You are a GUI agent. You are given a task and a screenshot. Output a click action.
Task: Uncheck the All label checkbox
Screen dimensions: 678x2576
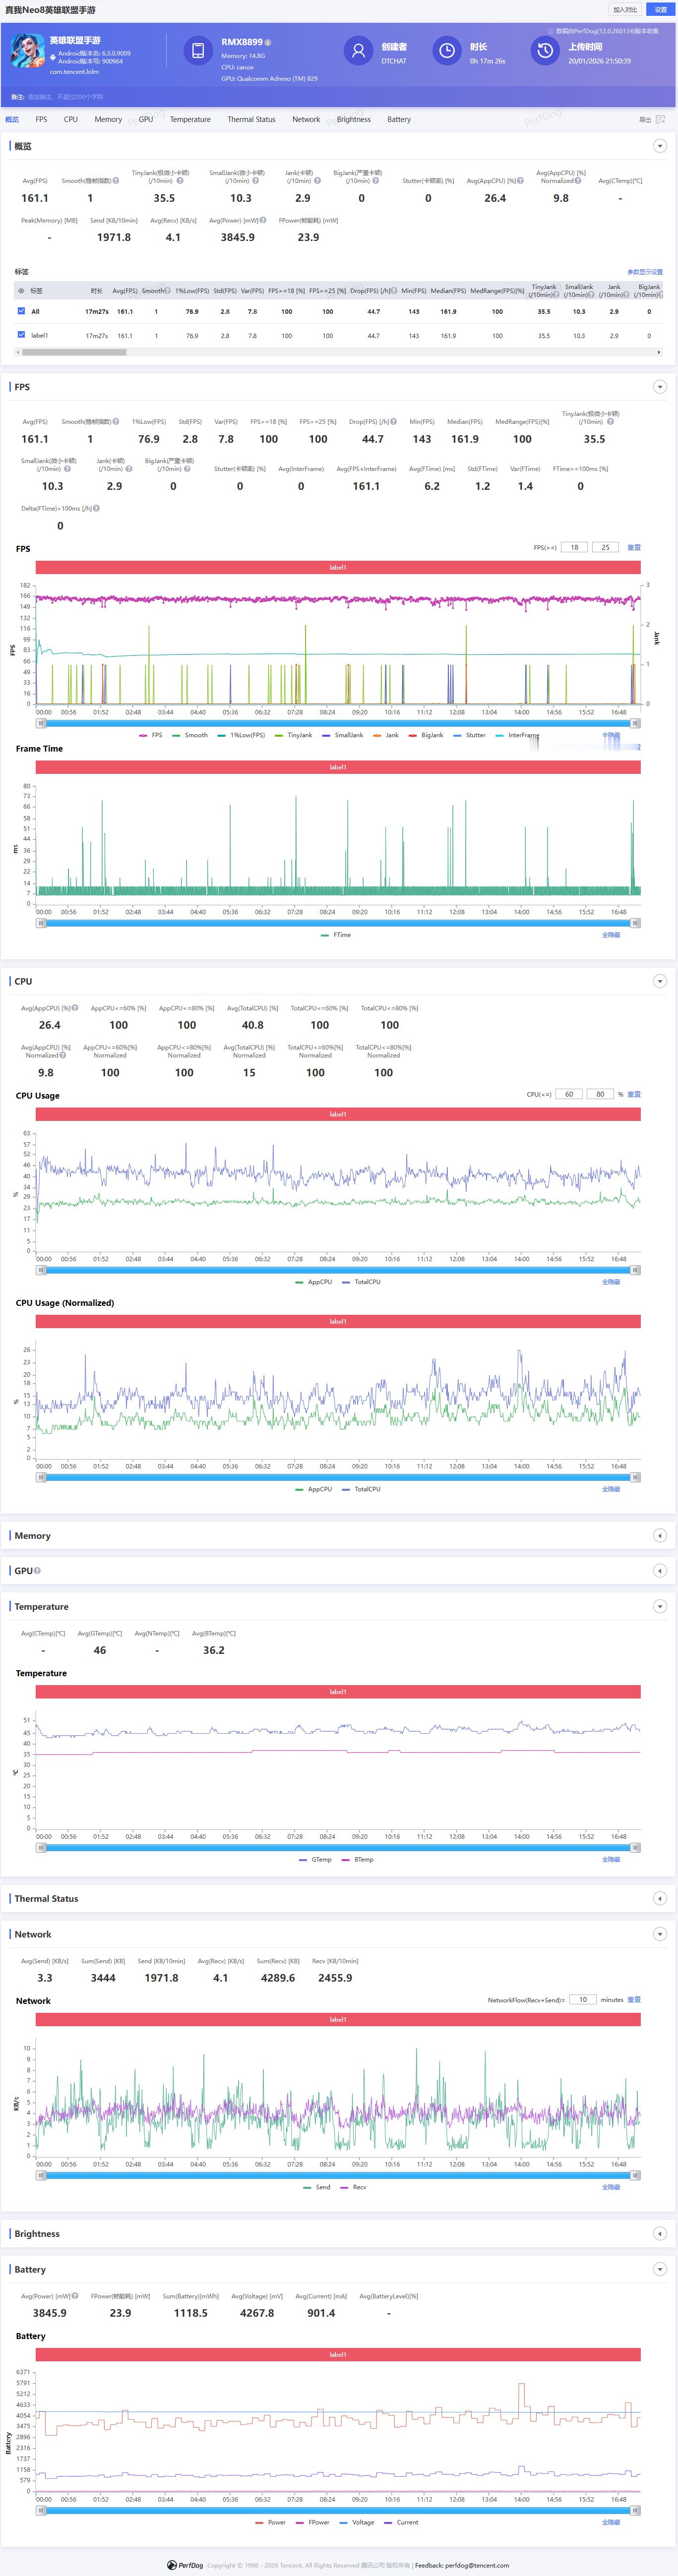pos(21,311)
